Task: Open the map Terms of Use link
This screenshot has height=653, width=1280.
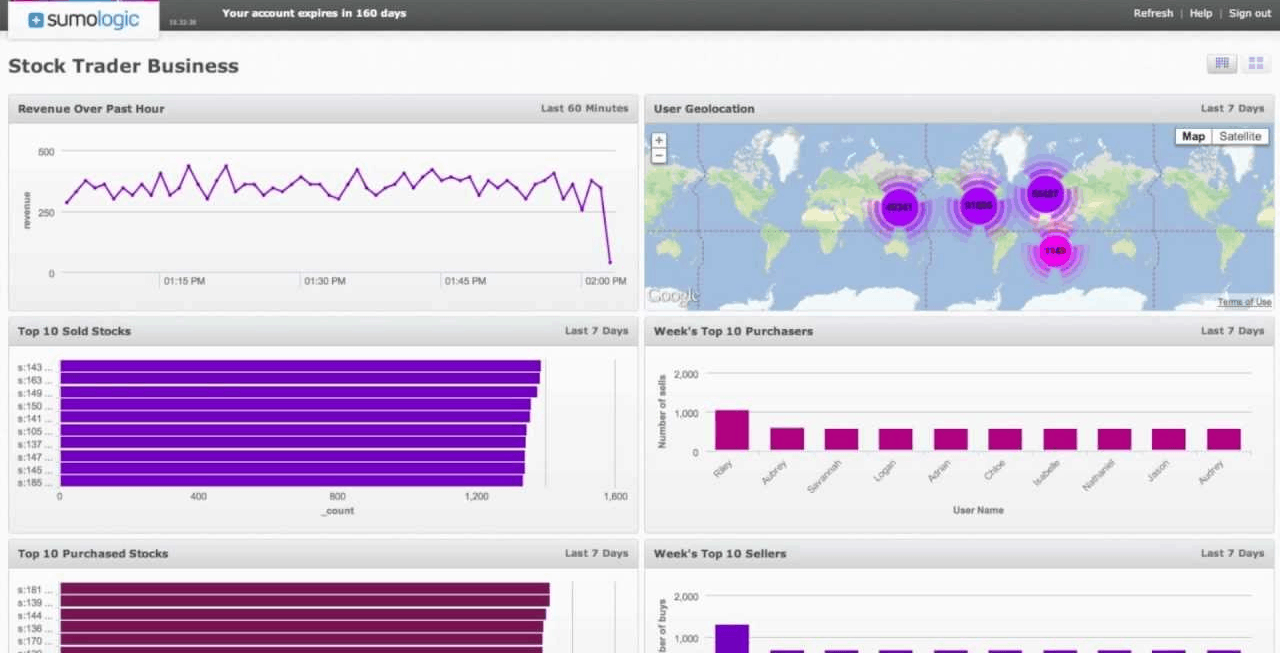Action: tap(1244, 302)
